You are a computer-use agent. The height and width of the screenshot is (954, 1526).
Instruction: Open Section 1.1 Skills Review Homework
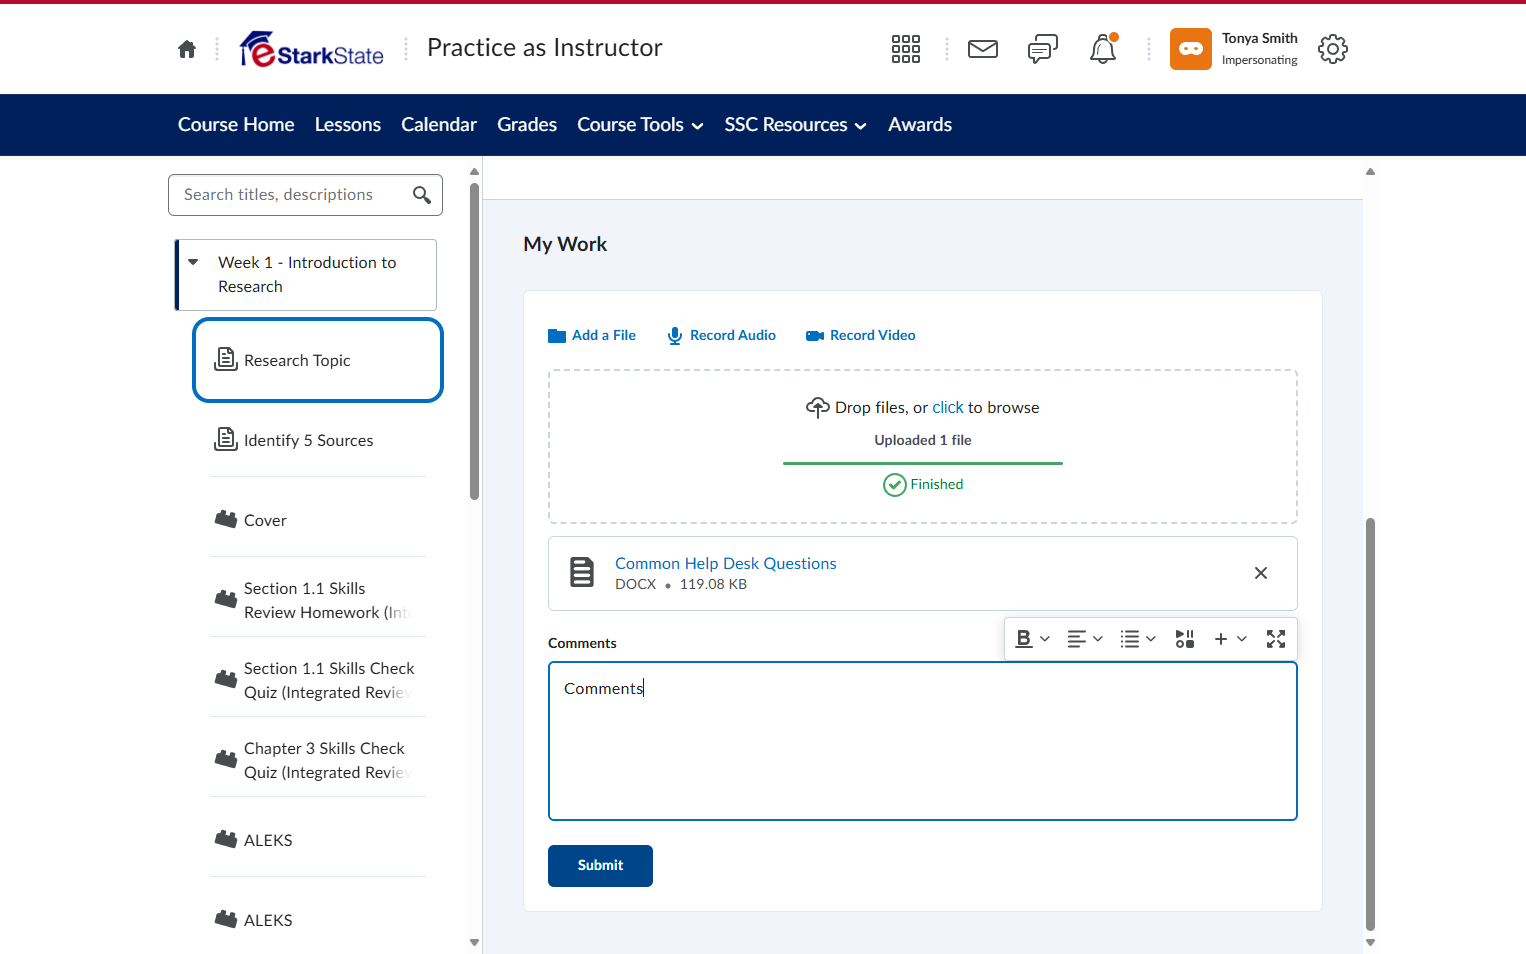coord(318,600)
